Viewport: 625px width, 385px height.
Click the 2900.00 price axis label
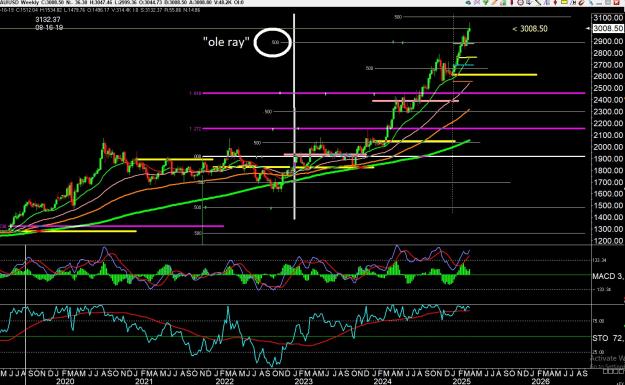[x=608, y=41]
